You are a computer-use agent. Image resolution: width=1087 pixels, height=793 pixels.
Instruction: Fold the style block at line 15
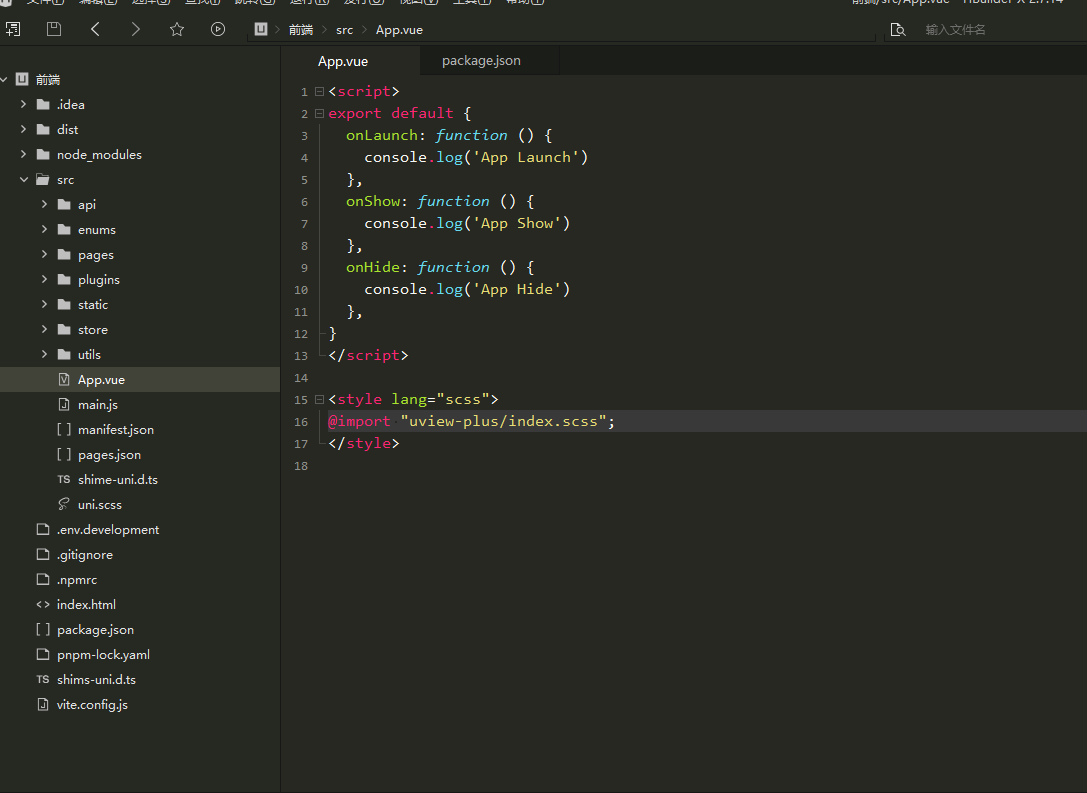(x=319, y=399)
